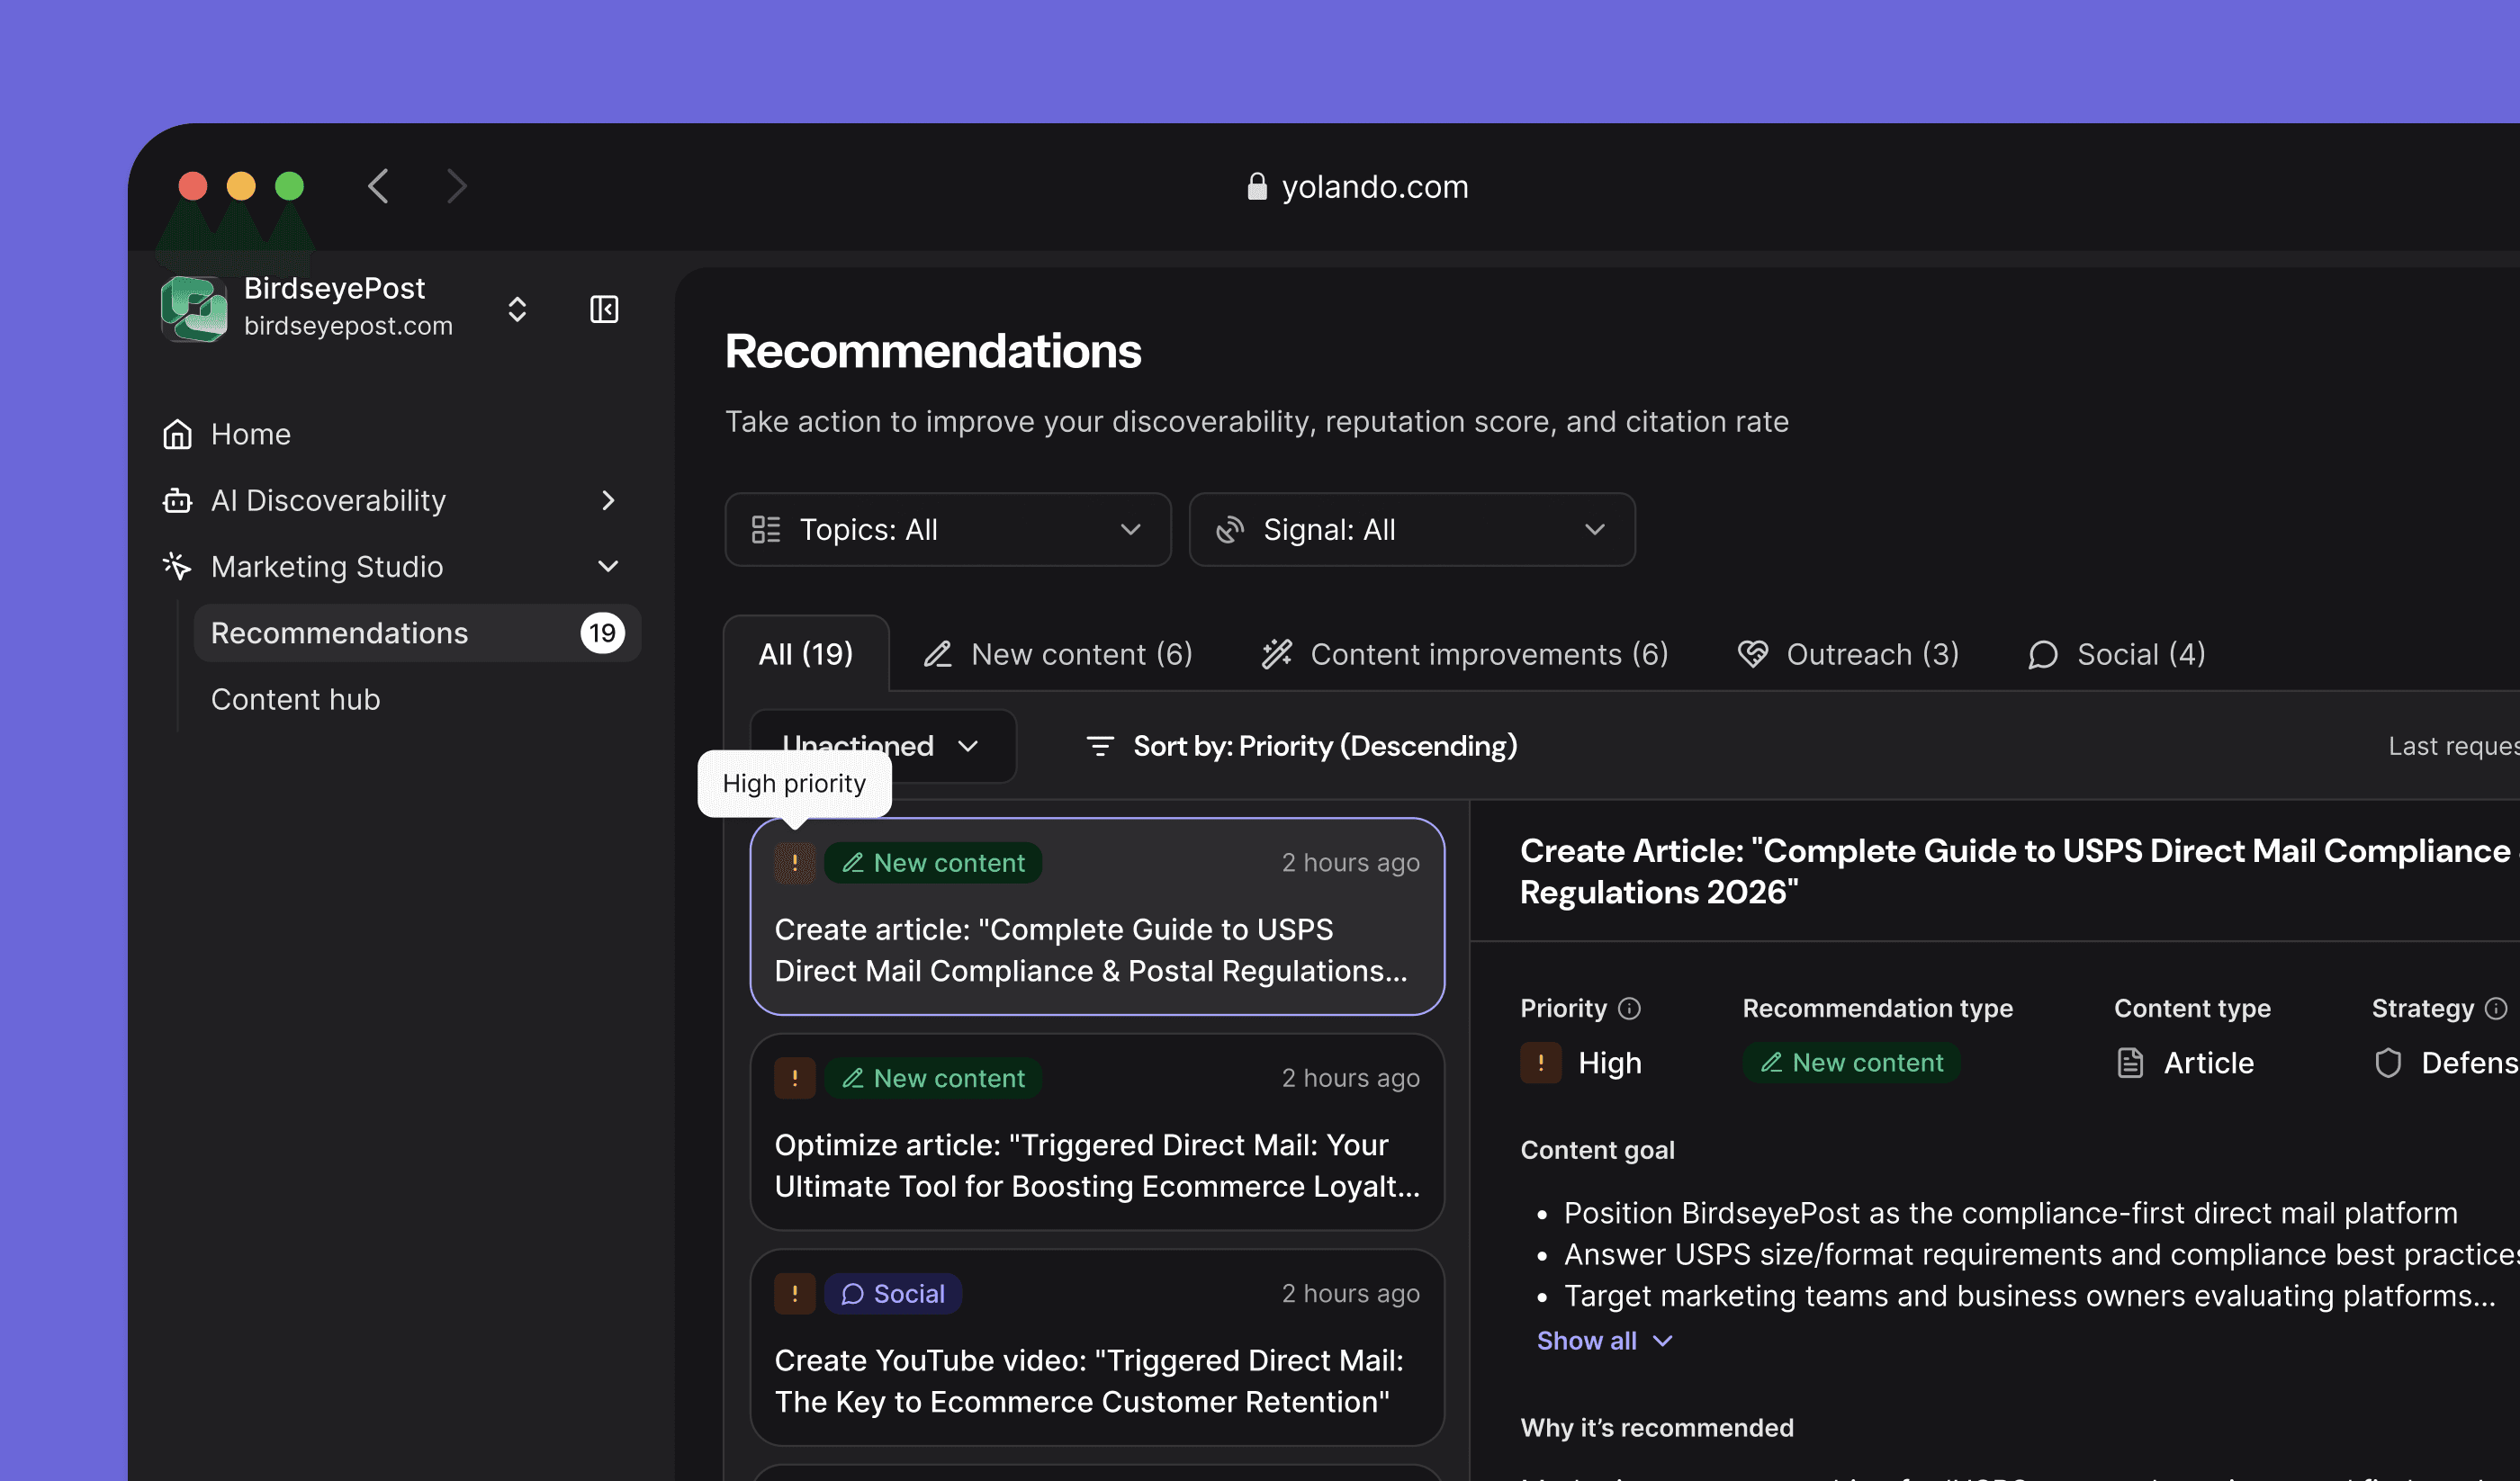Viewport: 2520px width, 1481px height.
Task: Collapse Marketing Studio section
Action: (608, 567)
